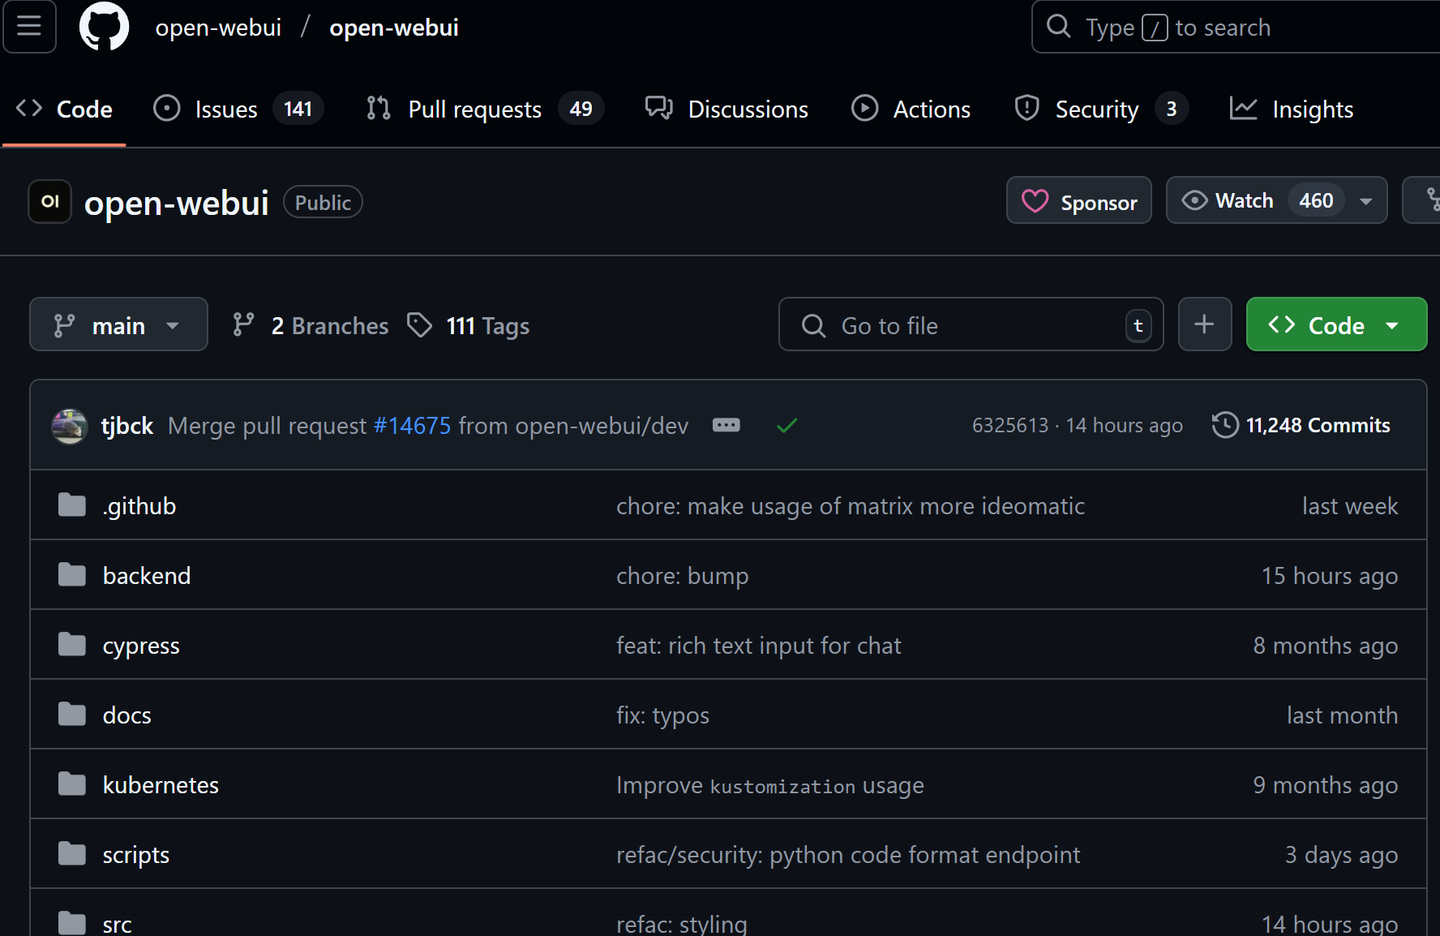Watch the repository
1440x936 pixels.
pos(1244,200)
